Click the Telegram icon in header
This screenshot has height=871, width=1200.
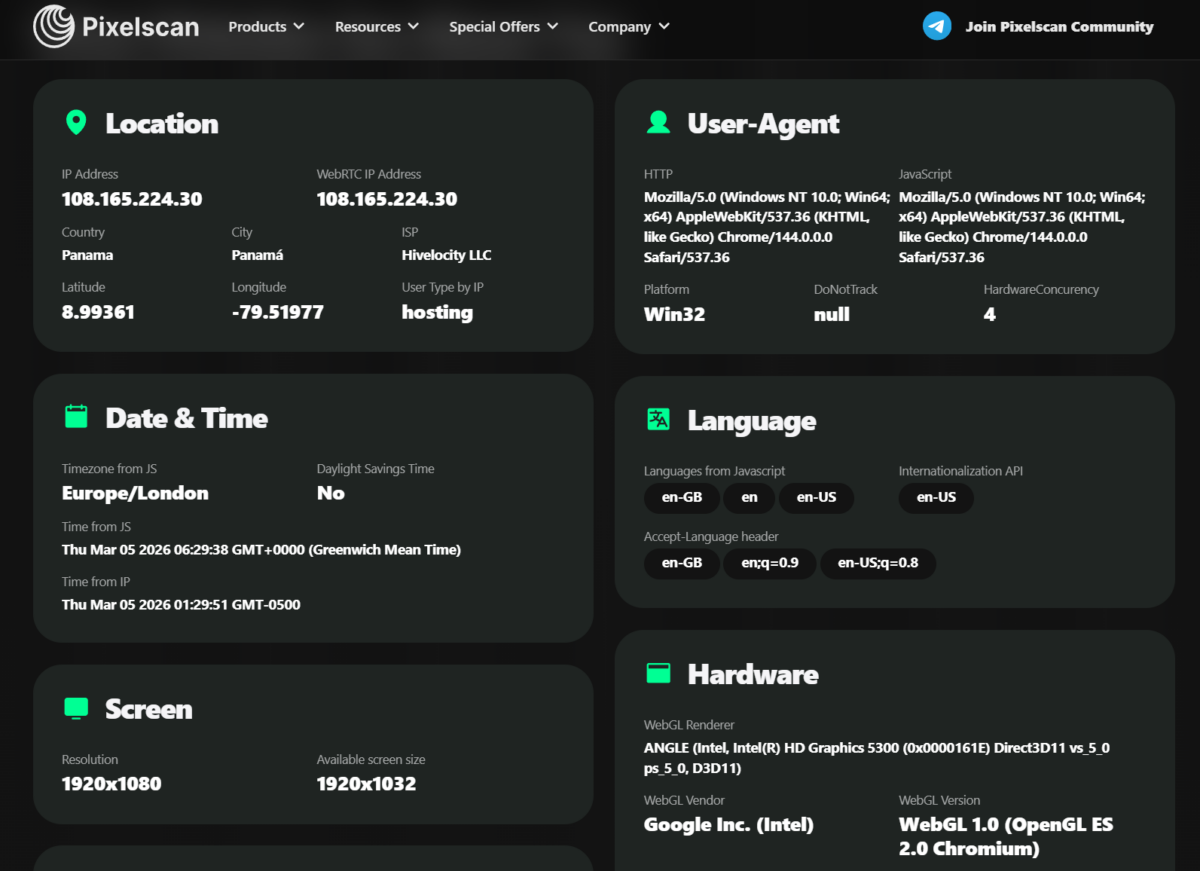click(937, 27)
